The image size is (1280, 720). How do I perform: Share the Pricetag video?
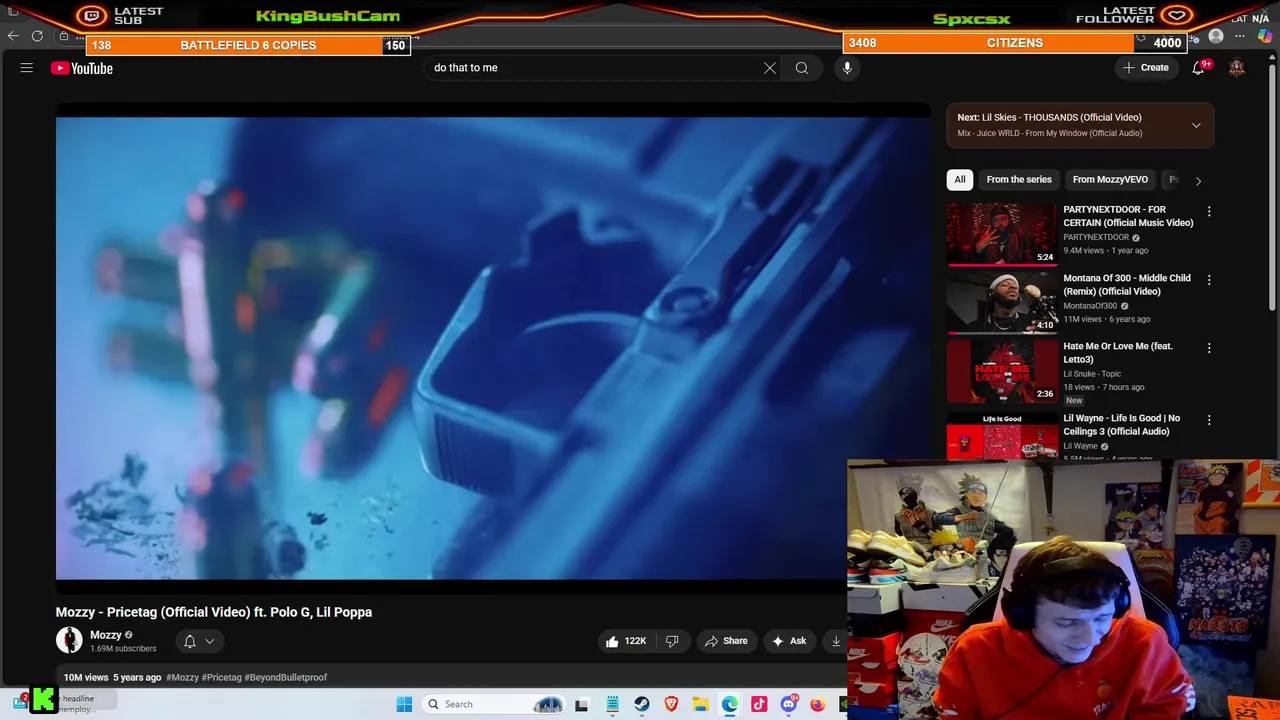[x=726, y=641]
